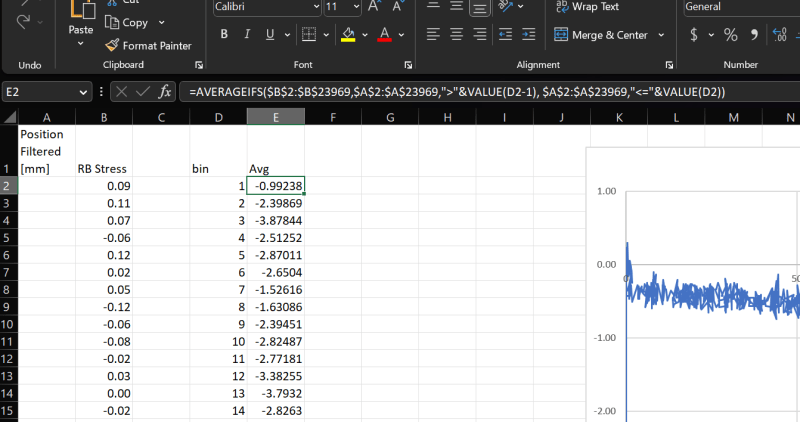Select row 5 header
The width and height of the screenshot is (800, 422).
click(x=9, y=238)
